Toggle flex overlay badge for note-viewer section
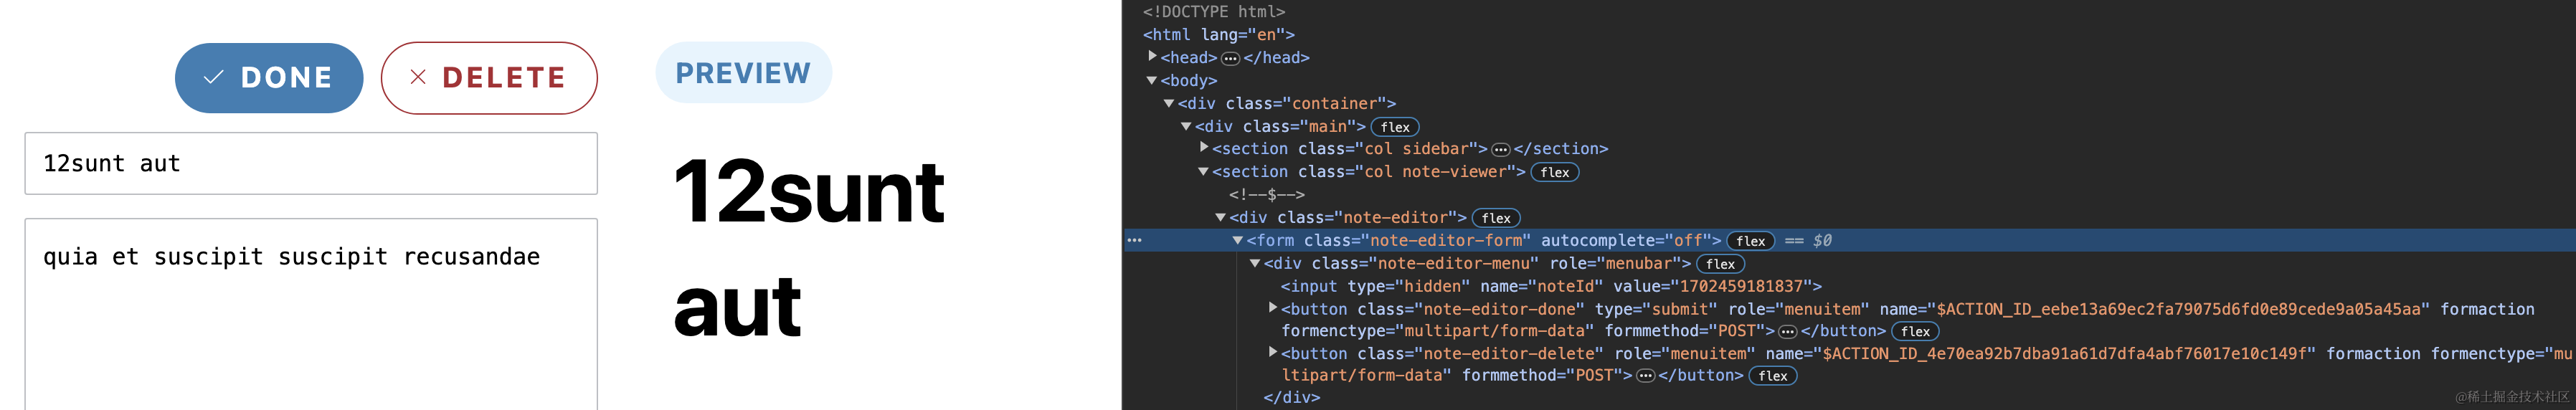The image size is (2576, 410). tap(1554, 173)
